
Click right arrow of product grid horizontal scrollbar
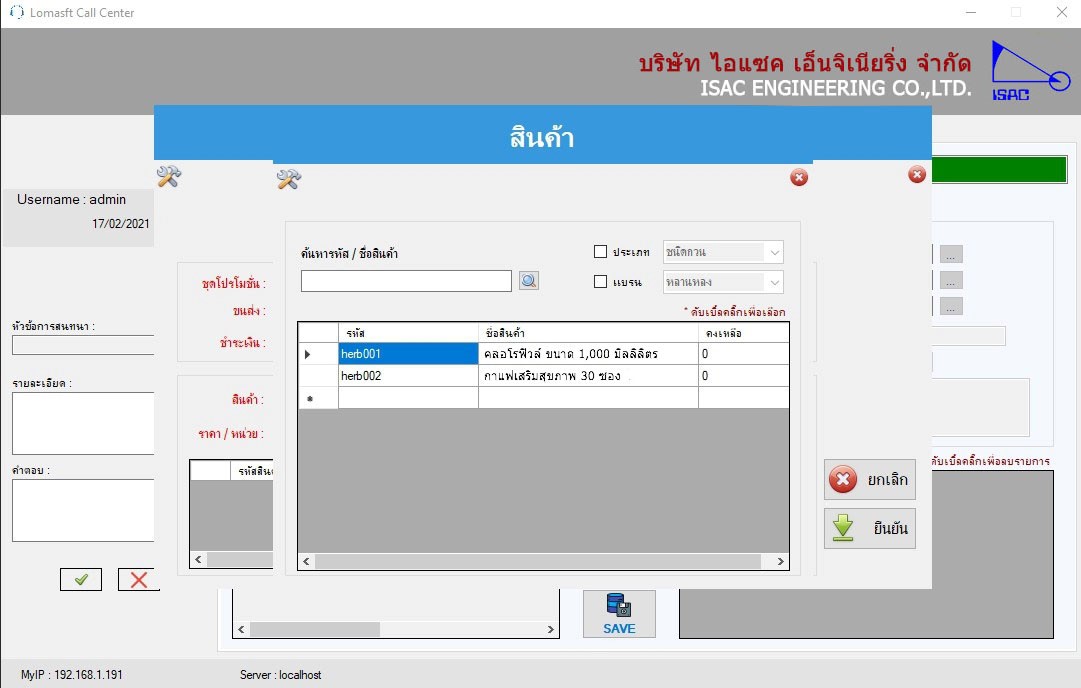780,562
